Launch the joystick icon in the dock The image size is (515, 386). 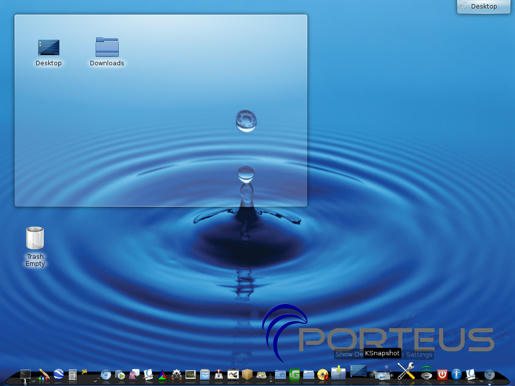click(x=219, y=375)
